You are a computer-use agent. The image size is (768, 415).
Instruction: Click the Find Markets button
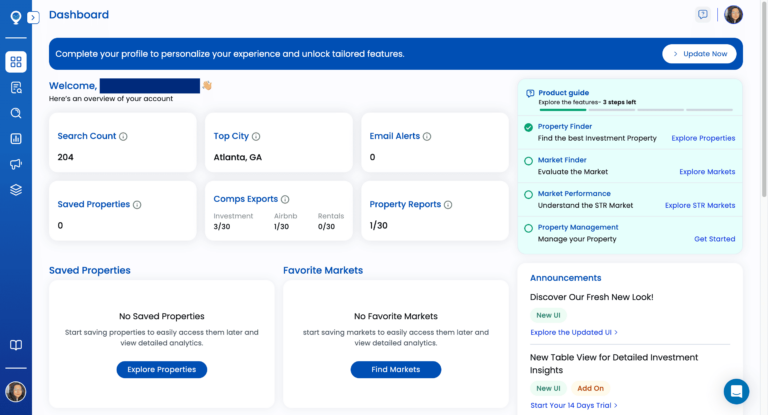(395, 370)
